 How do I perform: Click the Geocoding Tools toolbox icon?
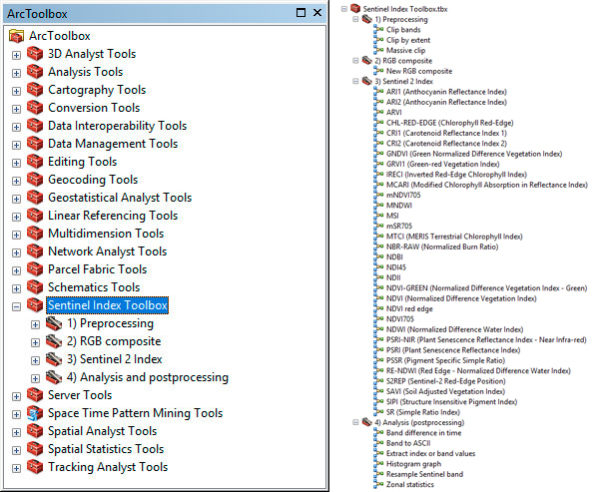point(35,180)
